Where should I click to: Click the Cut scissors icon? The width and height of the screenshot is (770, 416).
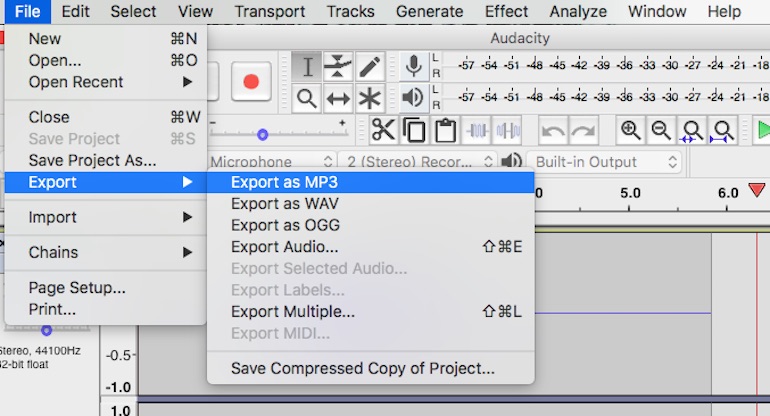point(383,131)
